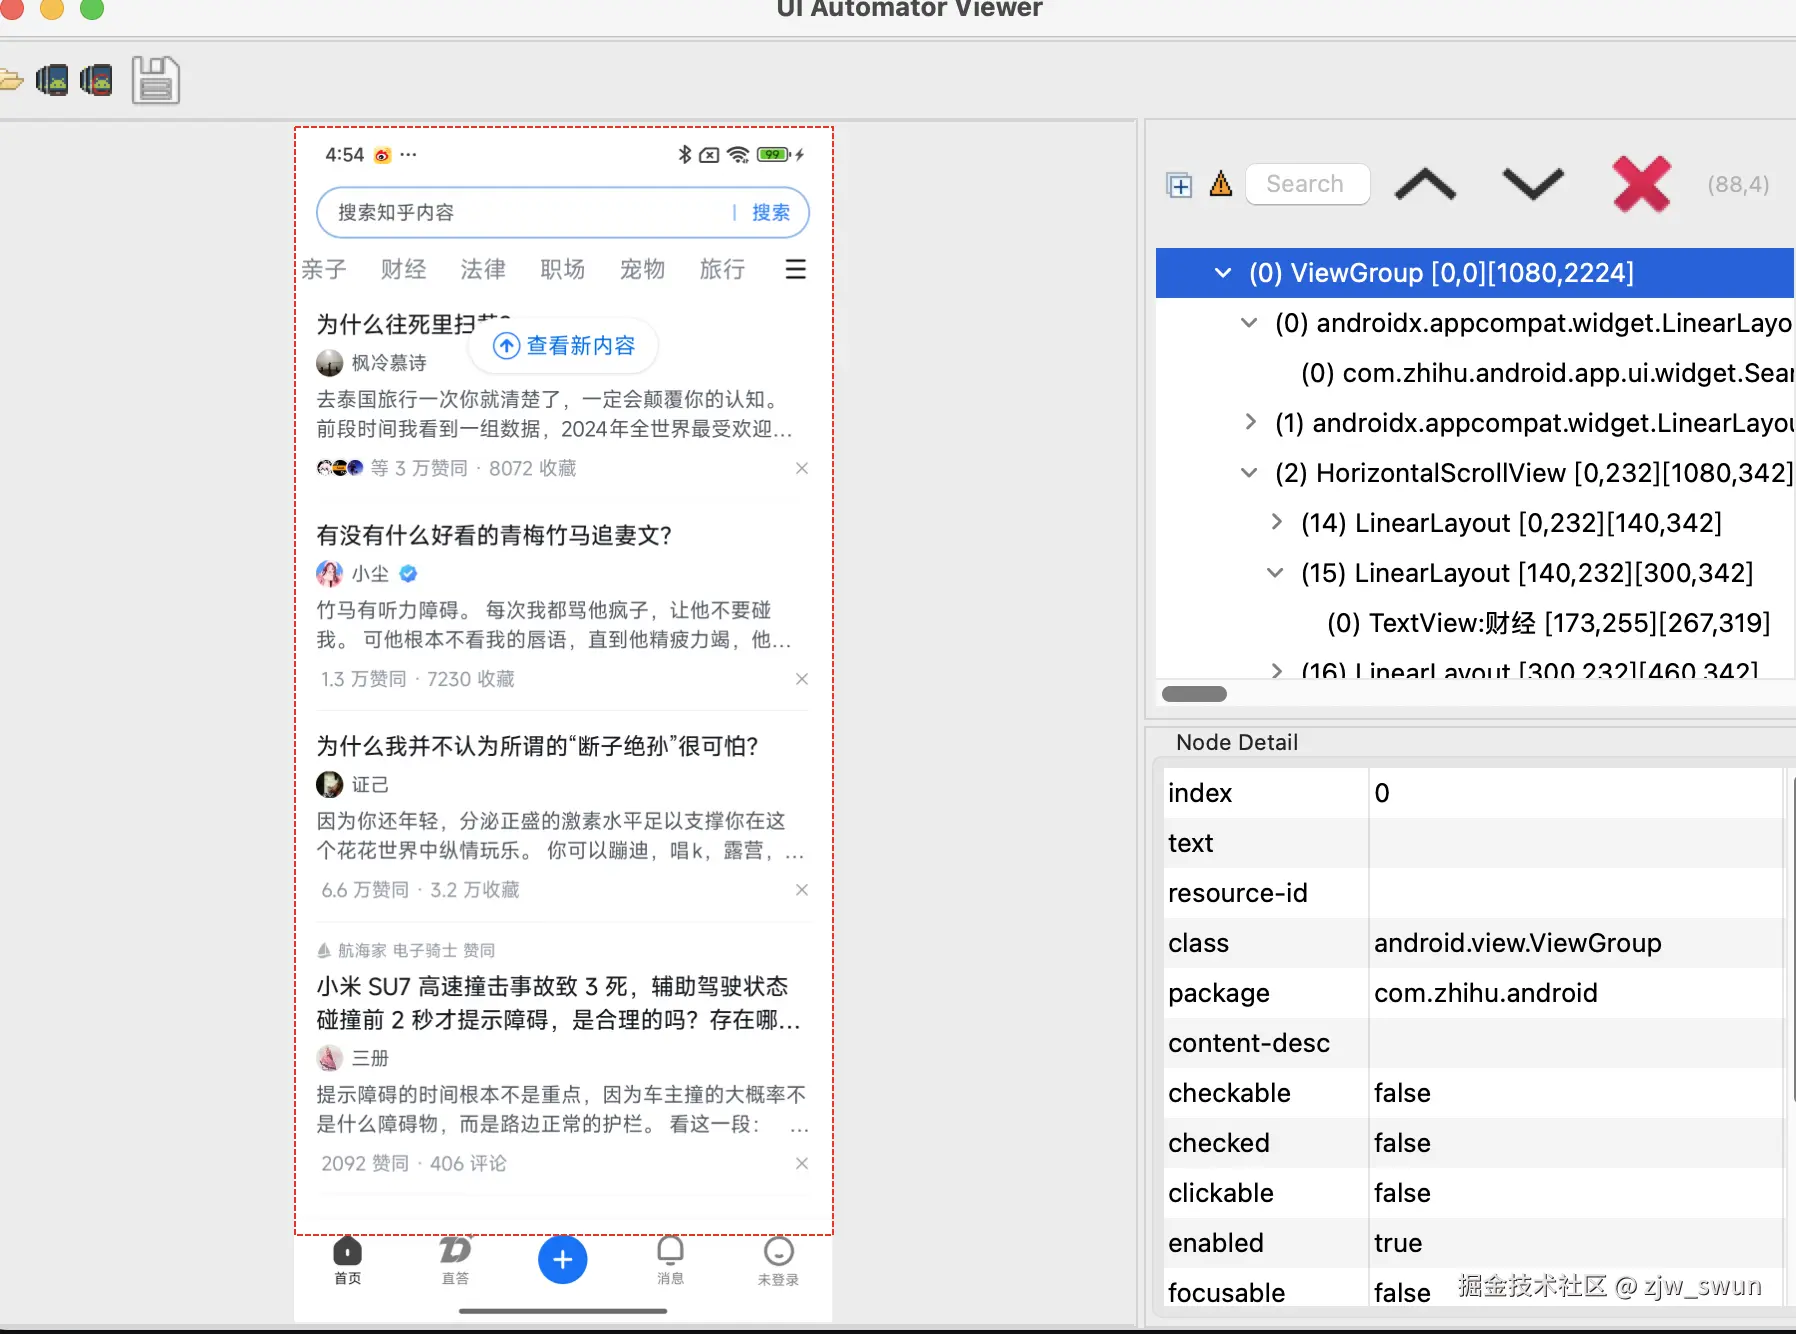
Task: Click the clickable row's false value
Action: click(x=1402, y=1193)
